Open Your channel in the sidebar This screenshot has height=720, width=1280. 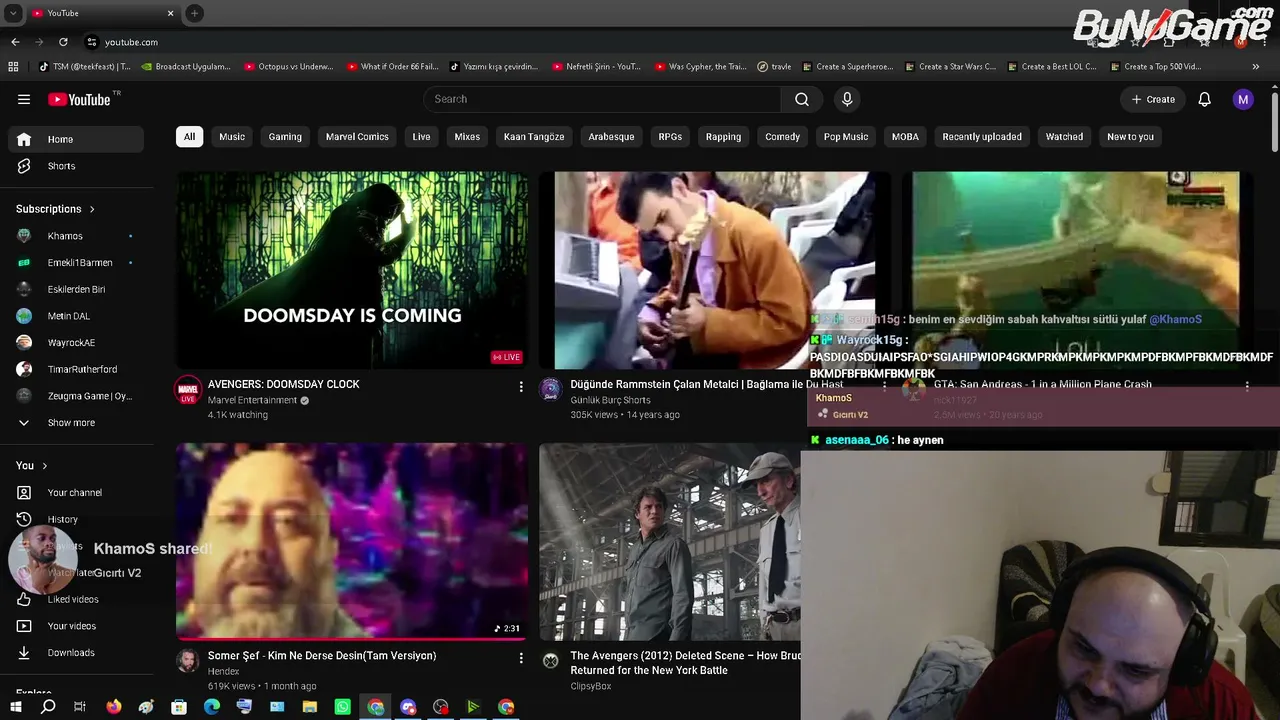76,492
